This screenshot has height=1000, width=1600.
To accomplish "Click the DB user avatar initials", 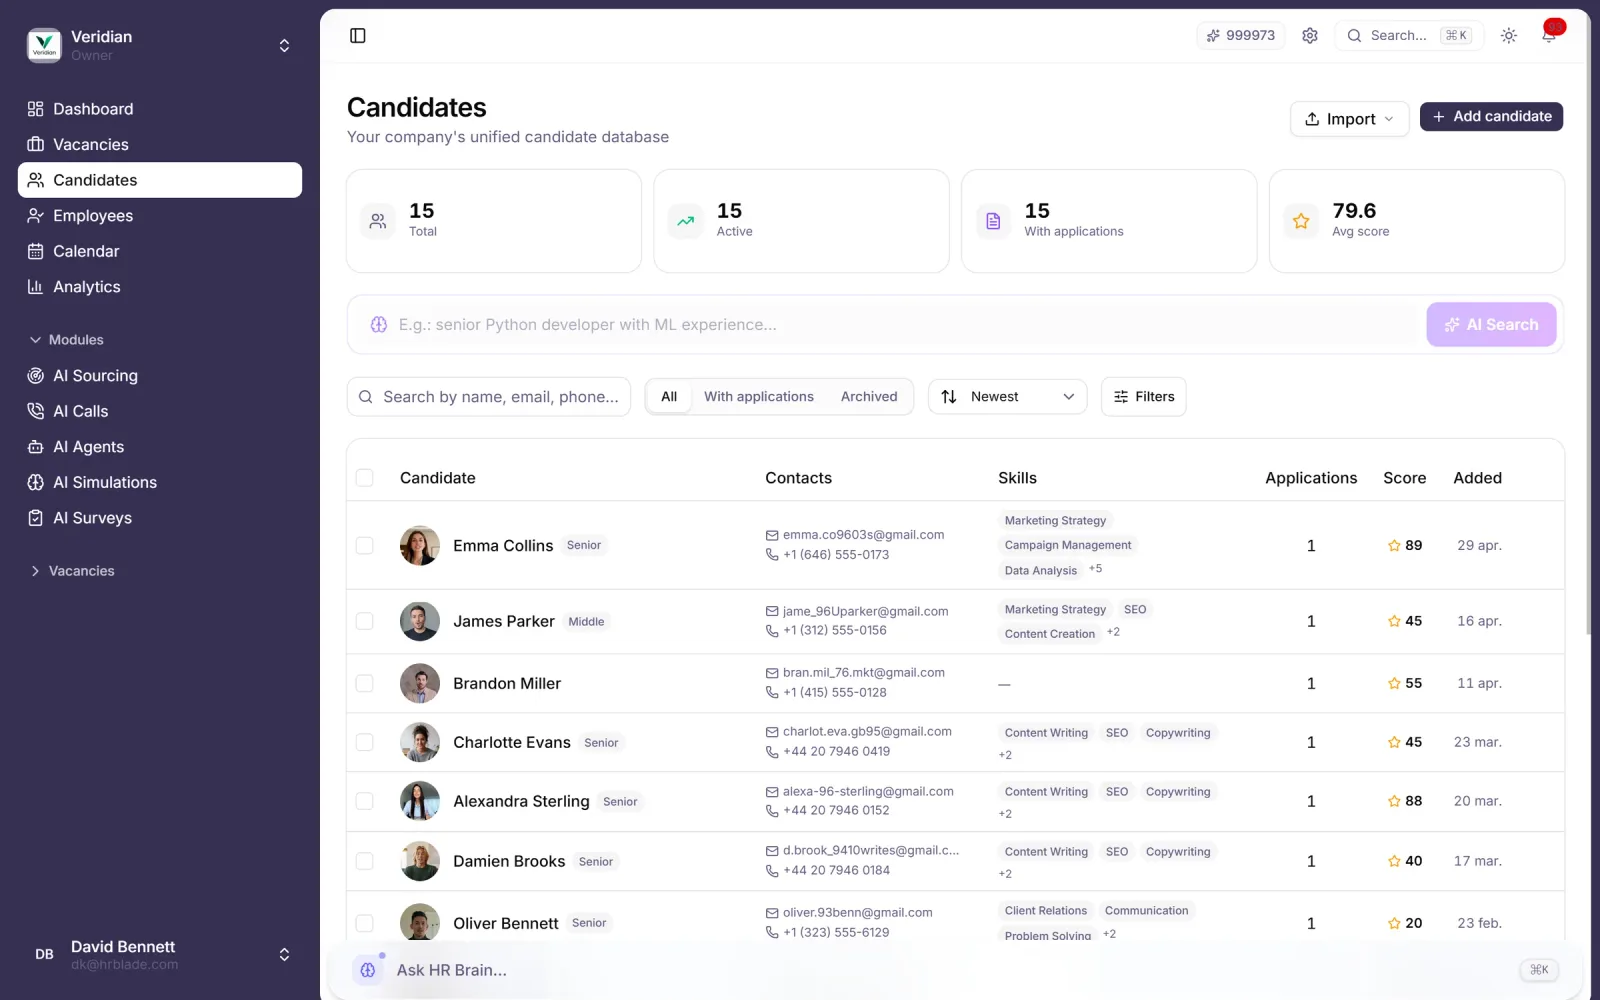I will (x=44, y=955).
